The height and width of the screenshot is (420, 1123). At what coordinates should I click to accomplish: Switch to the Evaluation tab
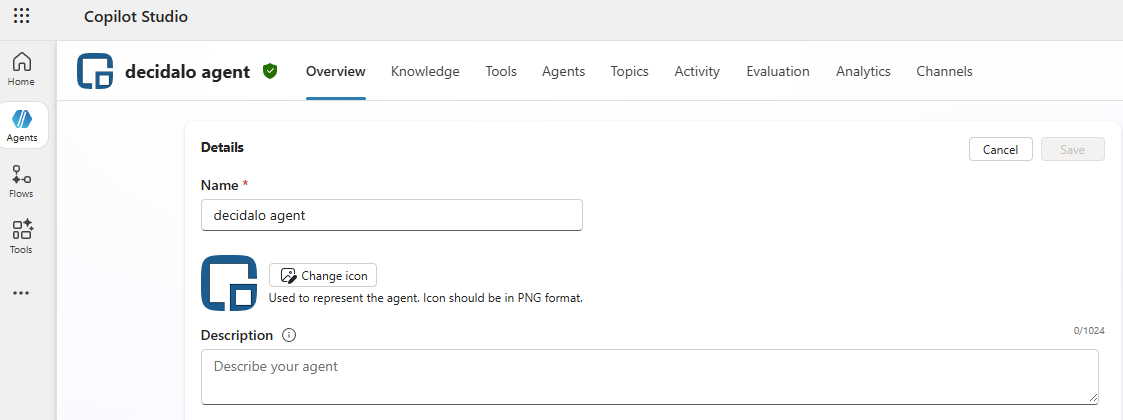pyautogui.click(x=778, y=71)
